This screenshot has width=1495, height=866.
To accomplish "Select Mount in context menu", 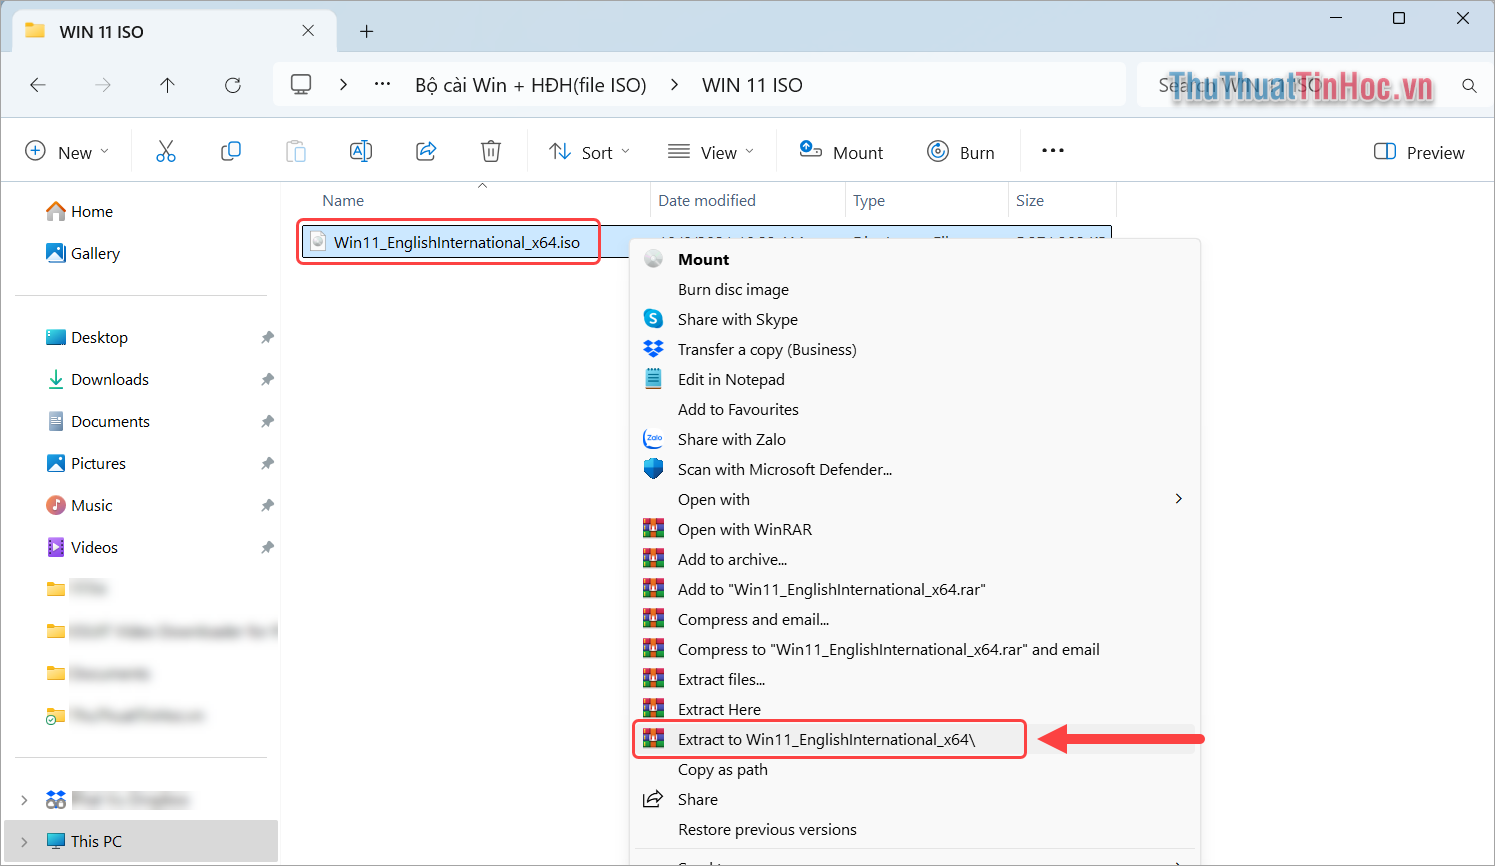I will 915,259.
